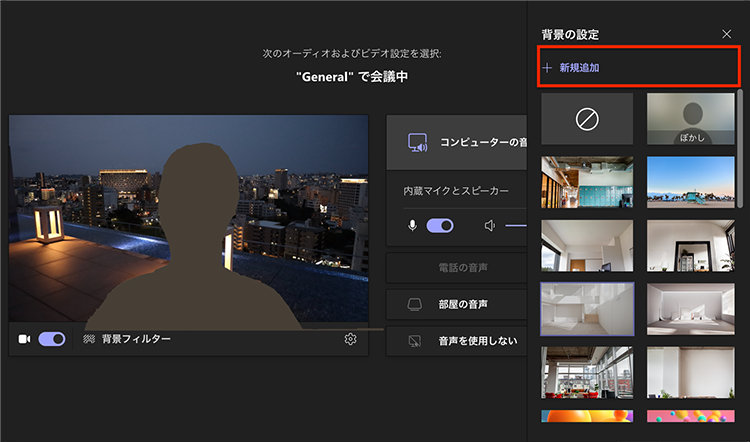
Task: Click 新規追加 to add new background
Action: pyautogui.click(x=580, y=68)
